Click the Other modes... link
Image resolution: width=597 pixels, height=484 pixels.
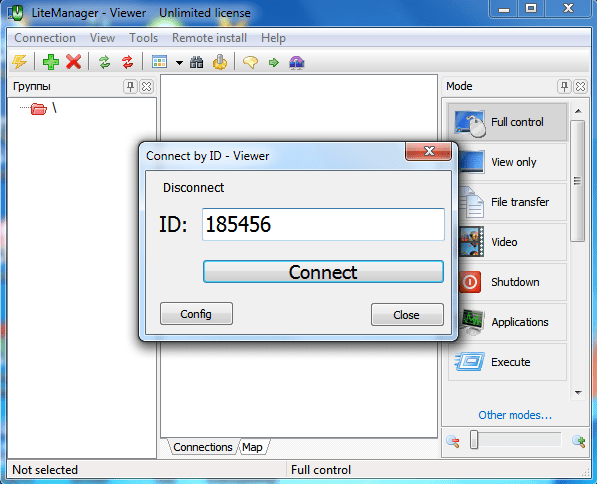pos(515,415)
